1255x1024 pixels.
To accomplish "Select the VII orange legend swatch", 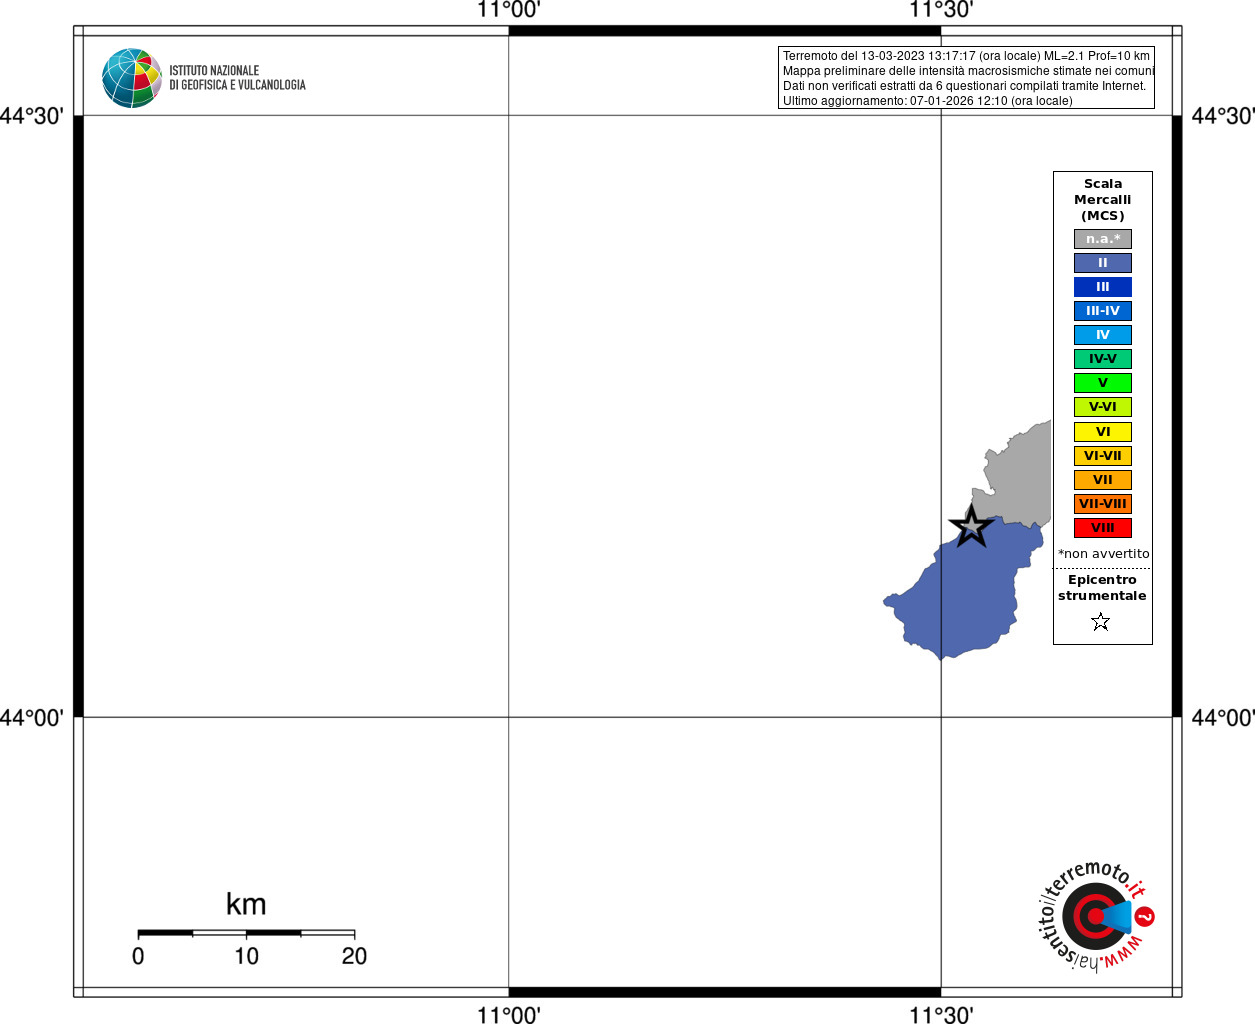I will point(1103,480).
